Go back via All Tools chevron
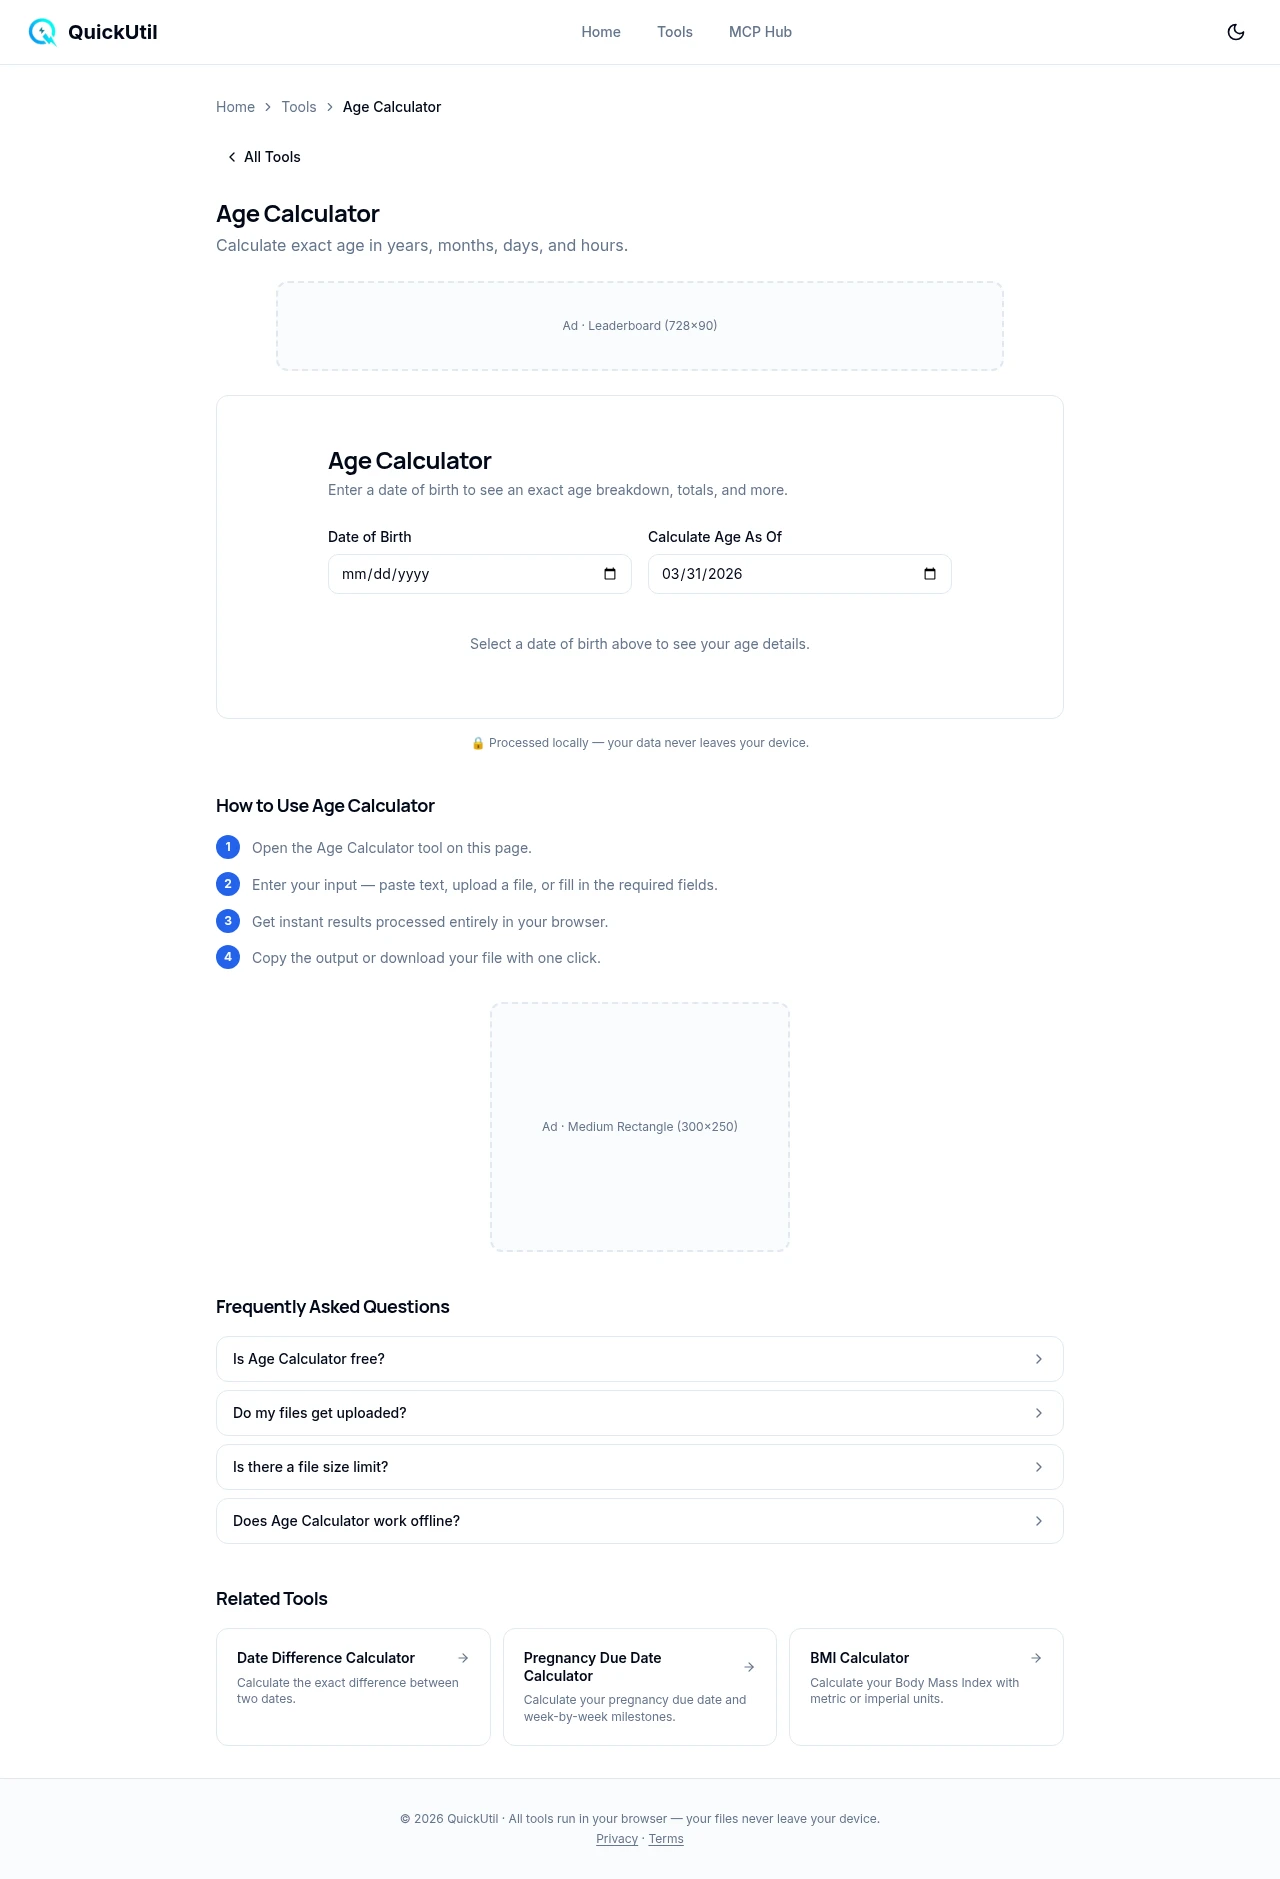The image size is (1280, 1879). coord(232,157)
